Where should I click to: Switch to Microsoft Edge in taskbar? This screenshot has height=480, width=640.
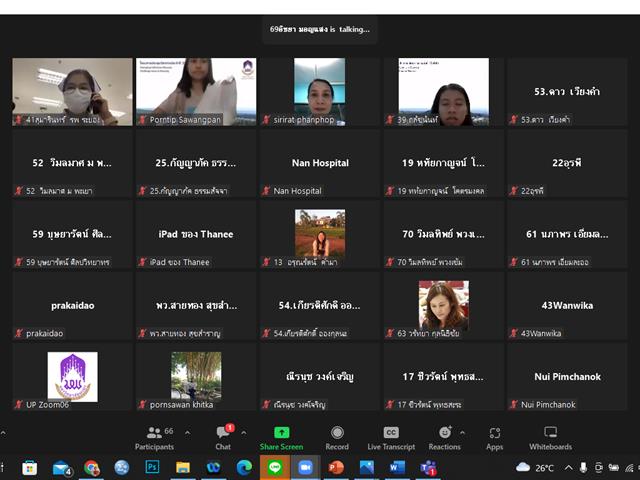point(244,468)
